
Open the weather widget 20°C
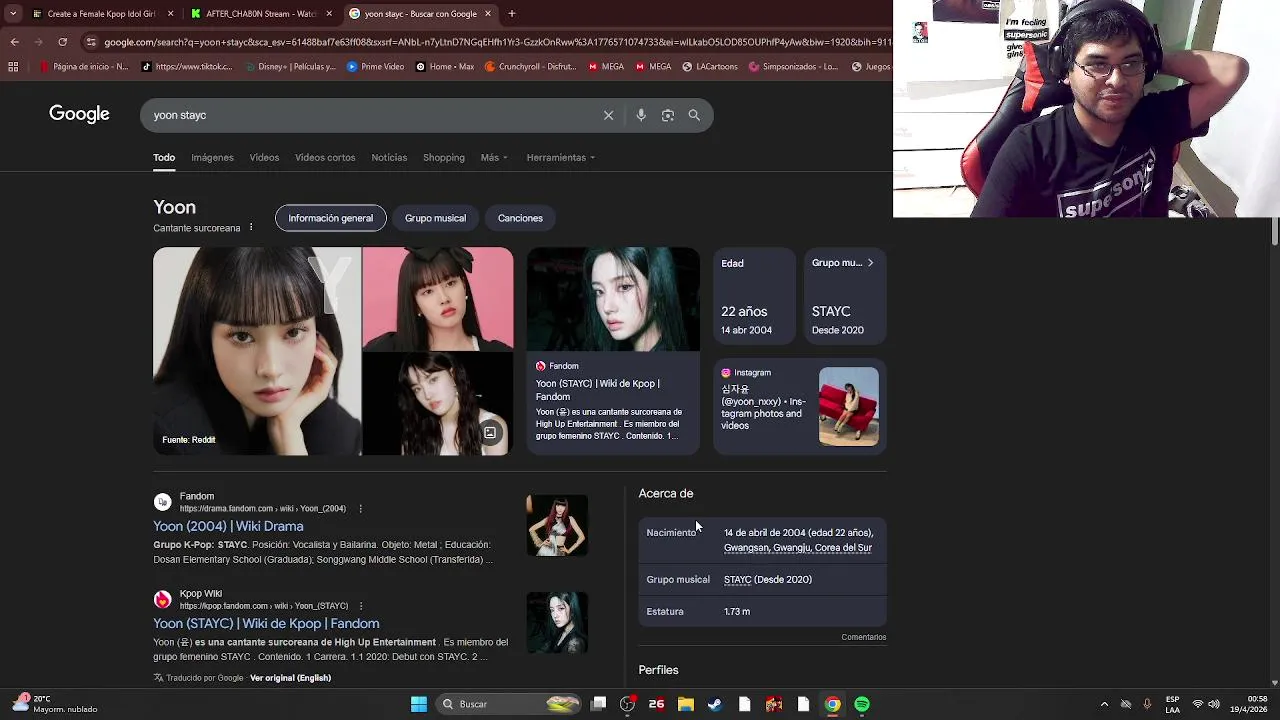pos(55,704)
